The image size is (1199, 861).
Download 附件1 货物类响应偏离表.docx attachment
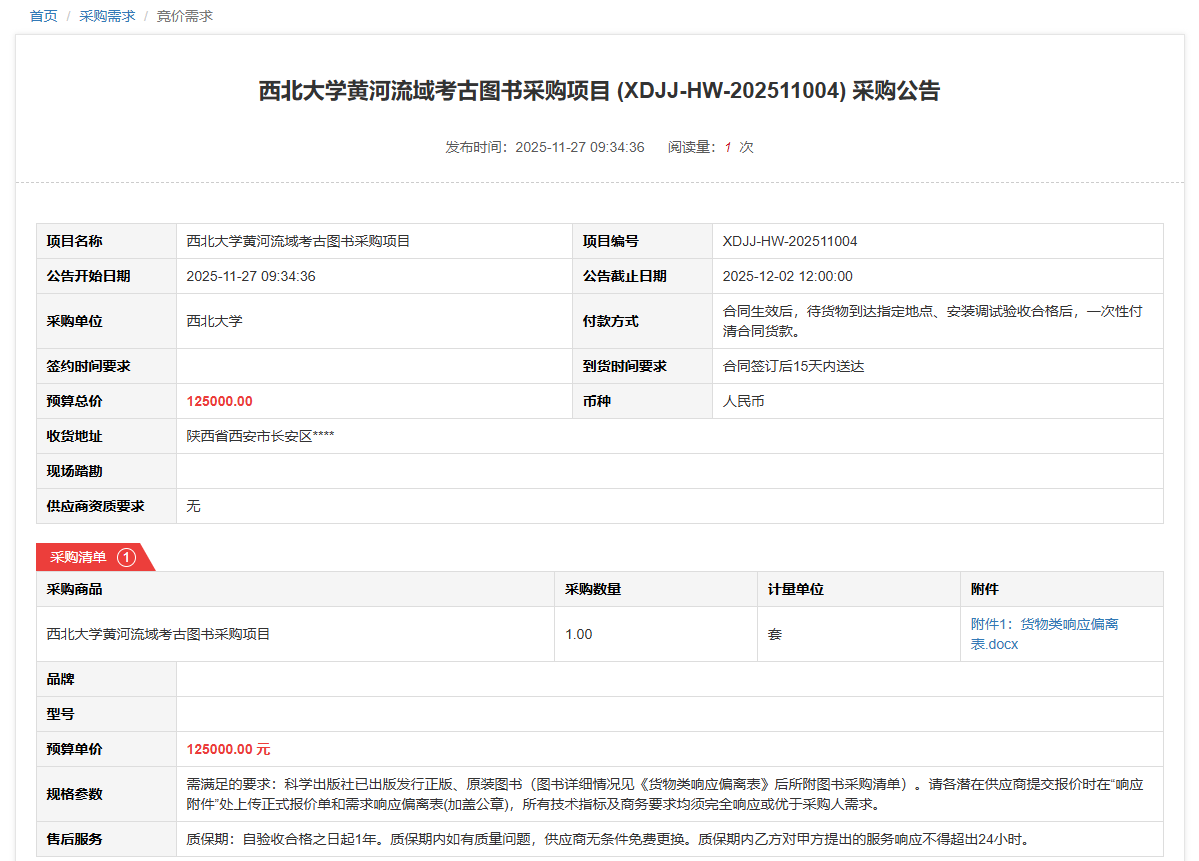coord(1044,634)
